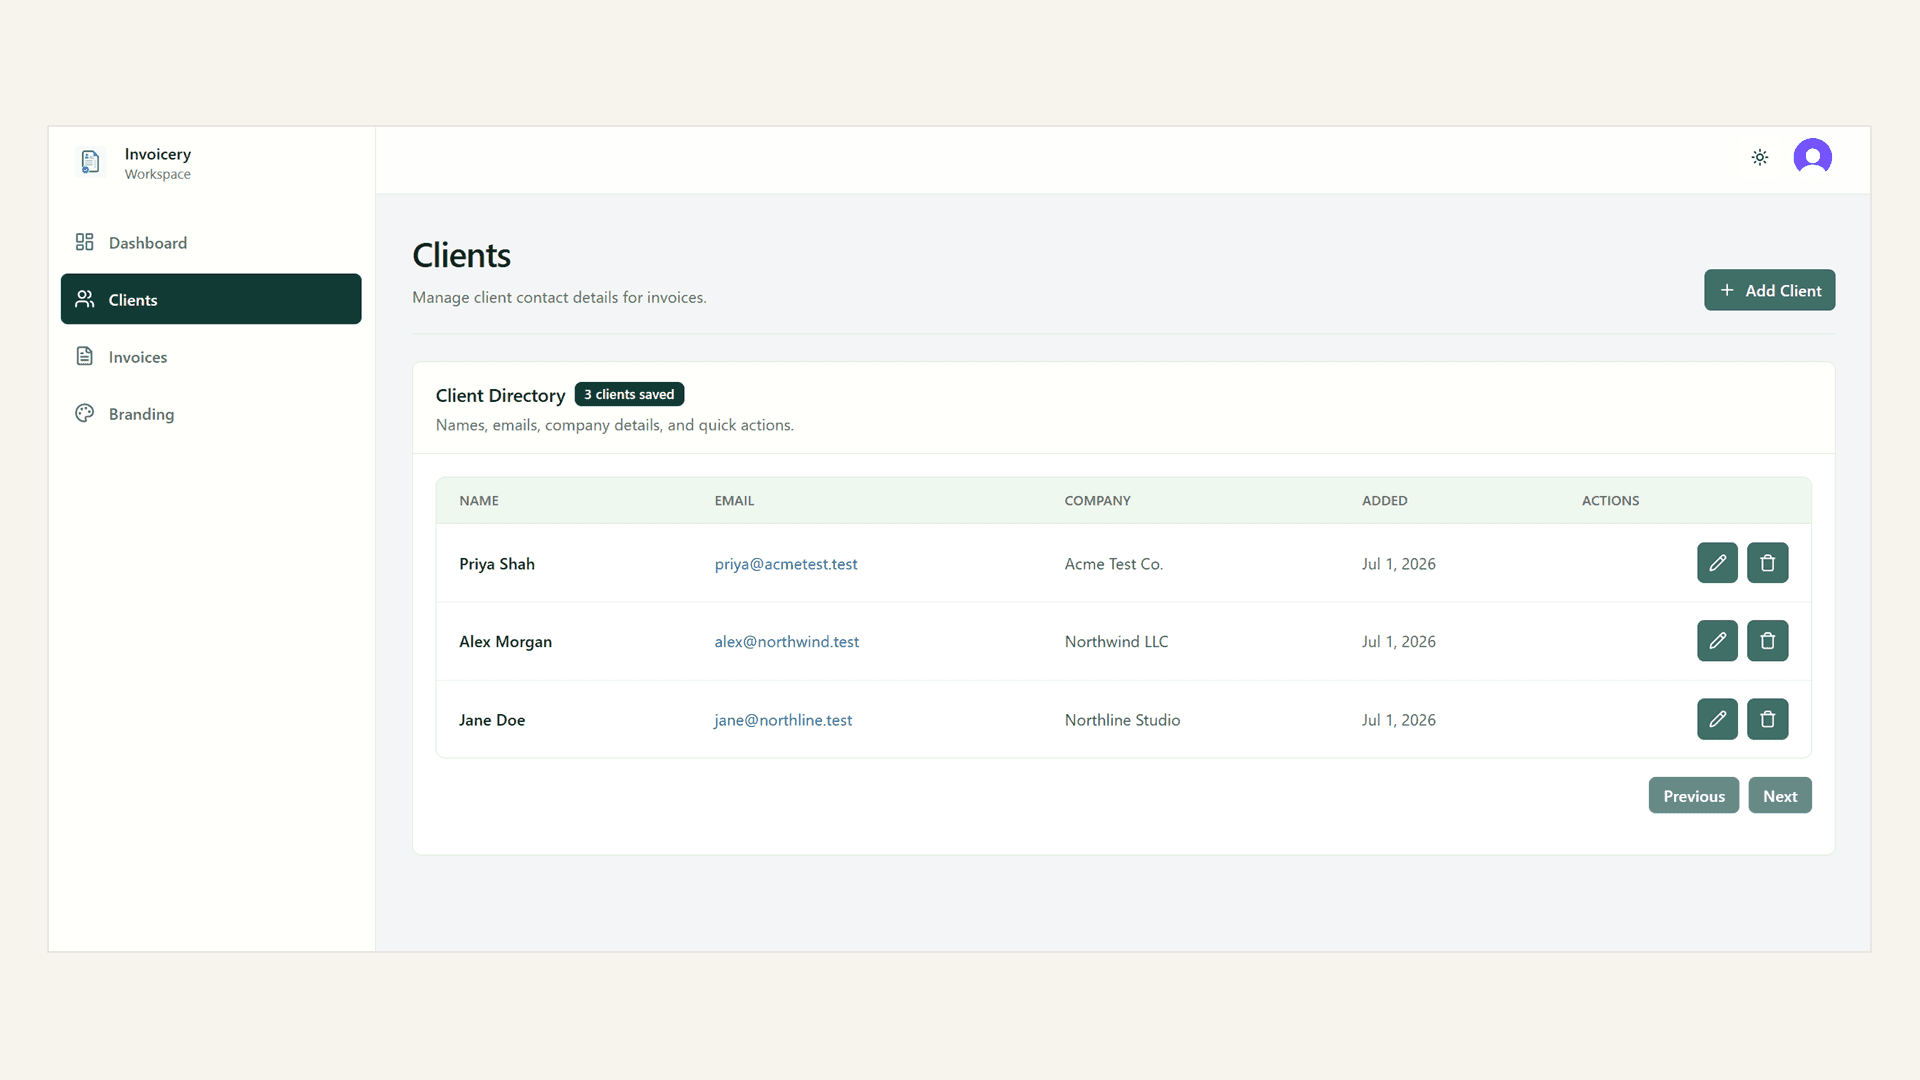The height and width of the screenshot is (1080, 1920).
Task: Click the Add Client button
Action: (1769, 290)
